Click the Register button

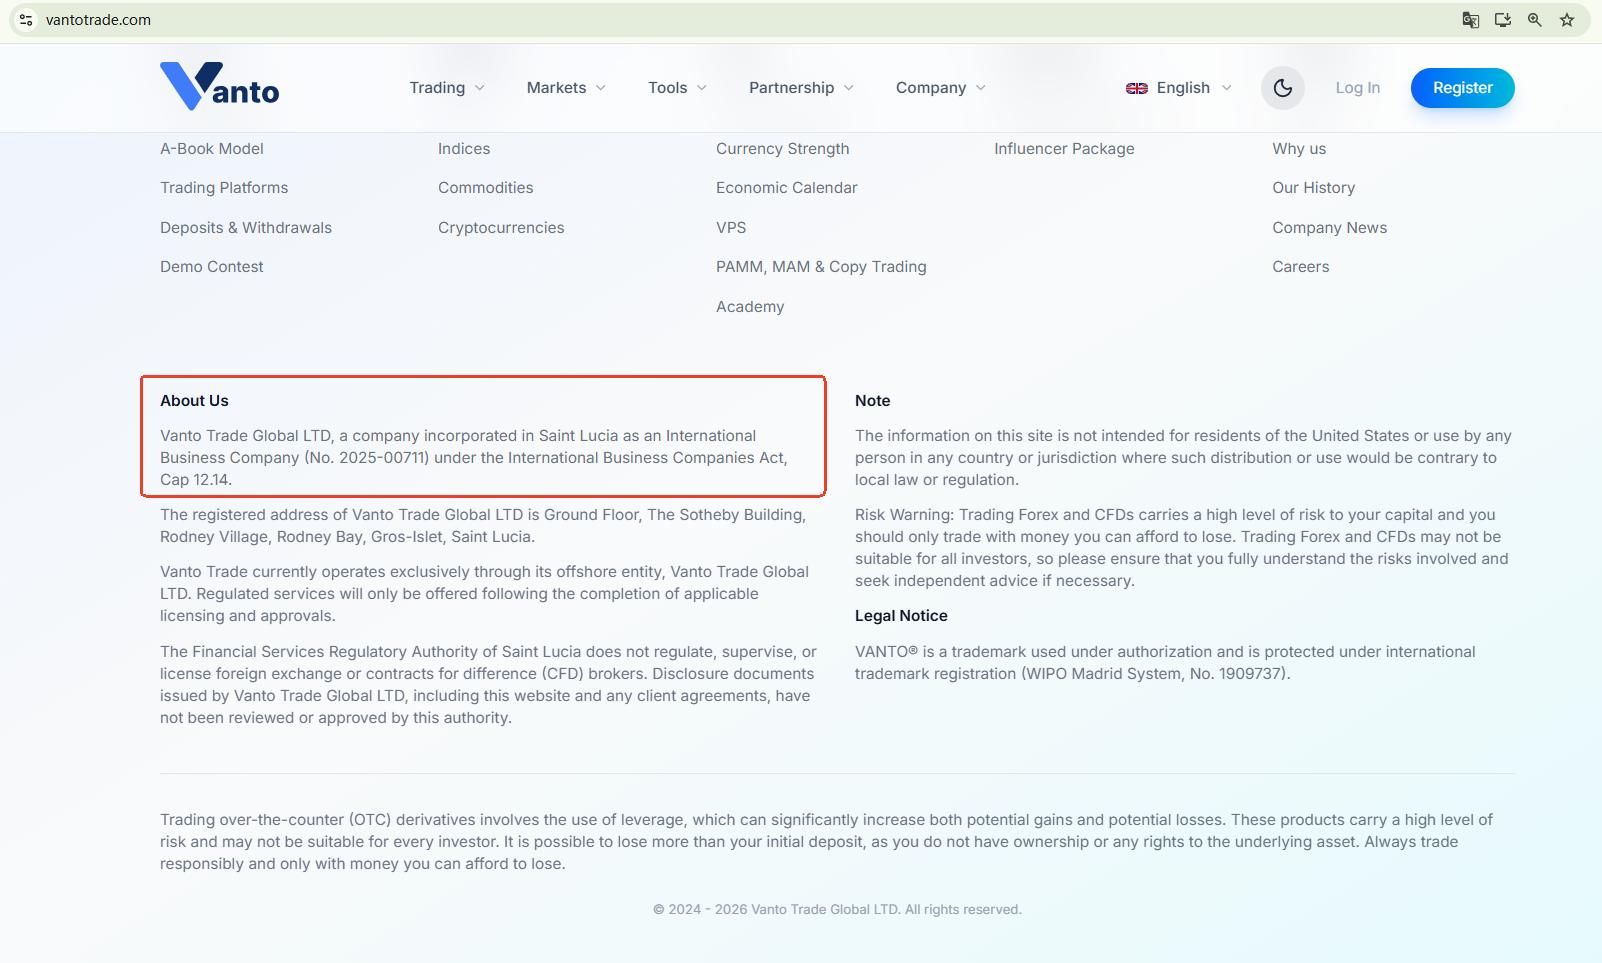tap(1462, 88)
